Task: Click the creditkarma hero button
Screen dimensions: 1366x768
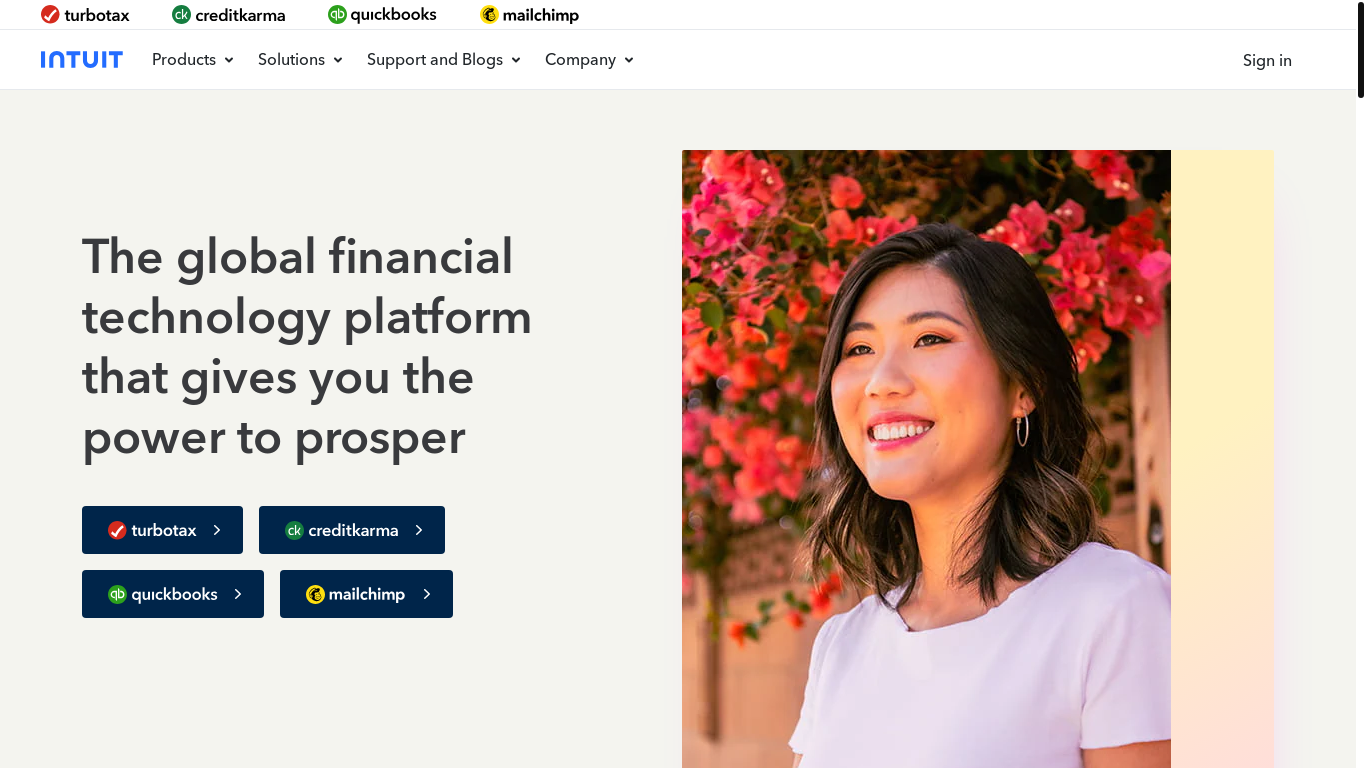Action: [352, 530]
